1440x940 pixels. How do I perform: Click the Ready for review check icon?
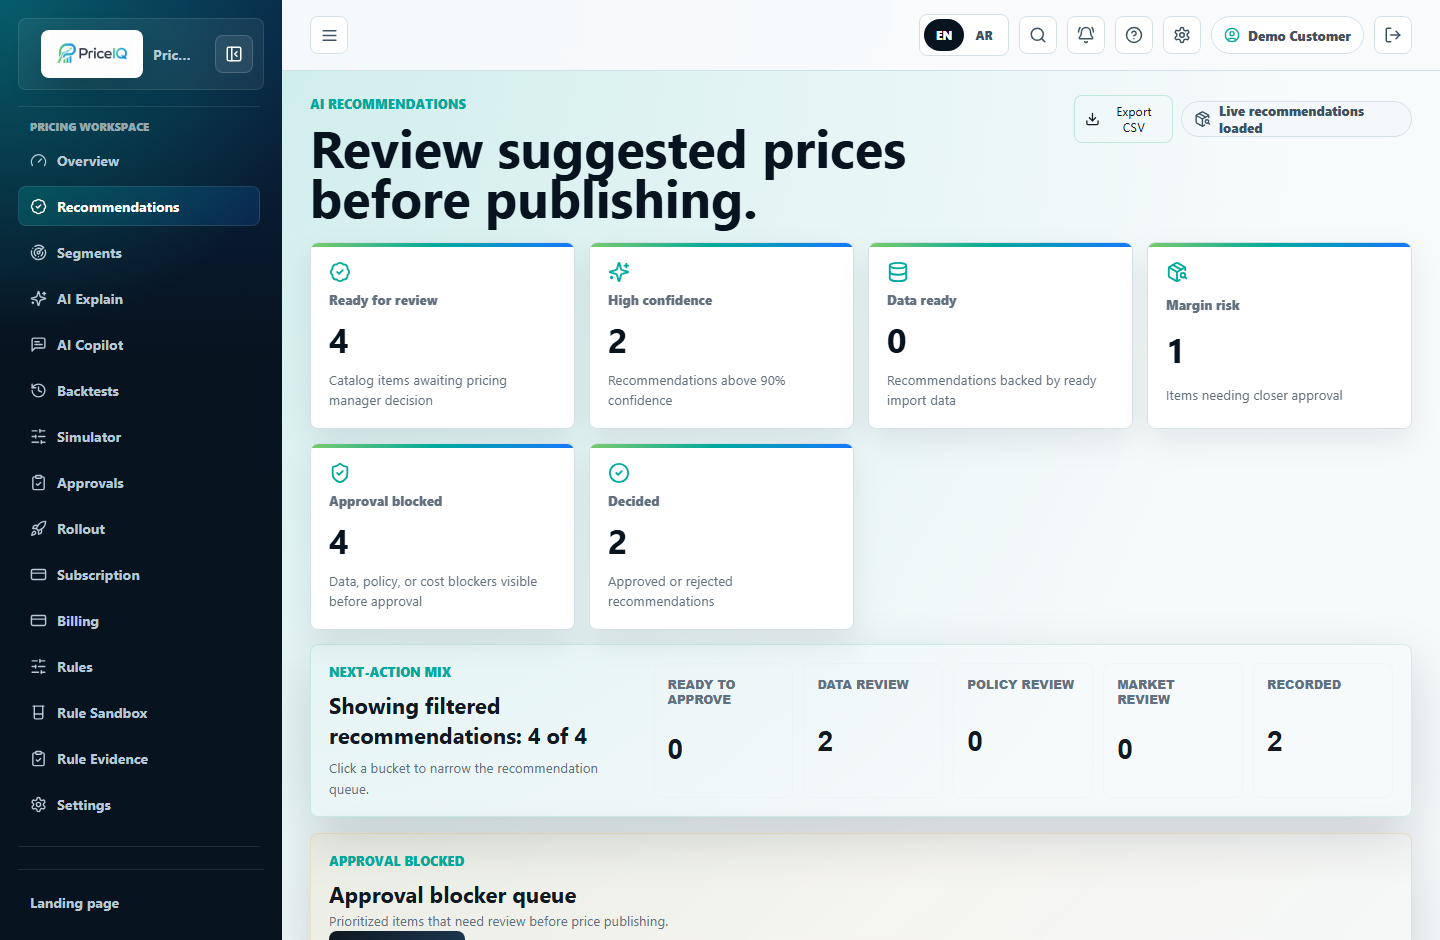340,272
